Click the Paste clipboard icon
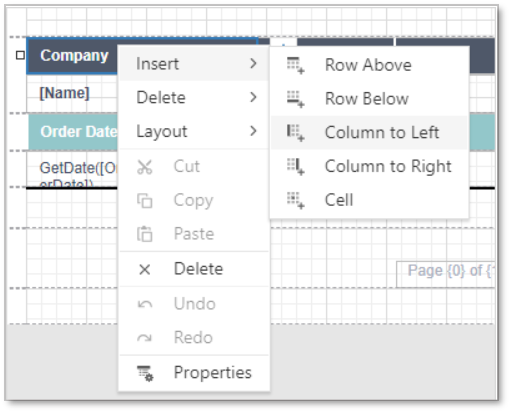Viewport: 510px width, 412px height. 145,234
